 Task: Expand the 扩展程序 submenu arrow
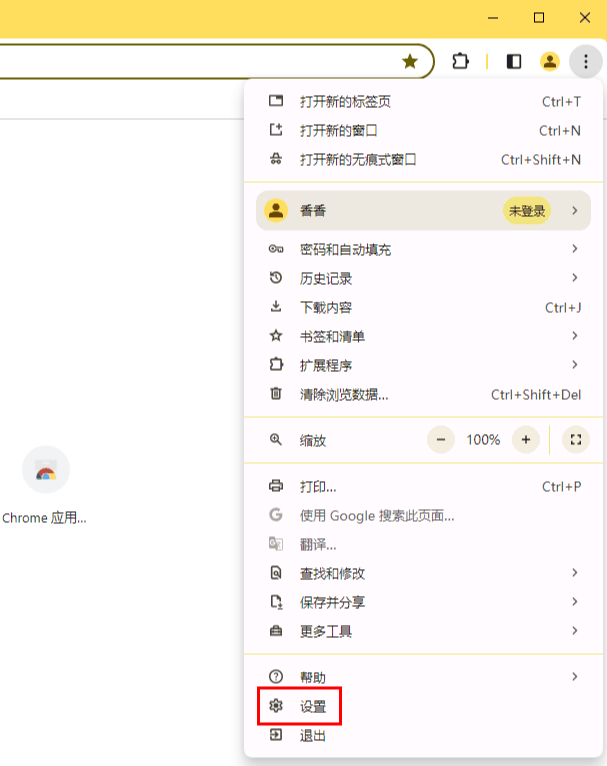(x=575, y=364)
